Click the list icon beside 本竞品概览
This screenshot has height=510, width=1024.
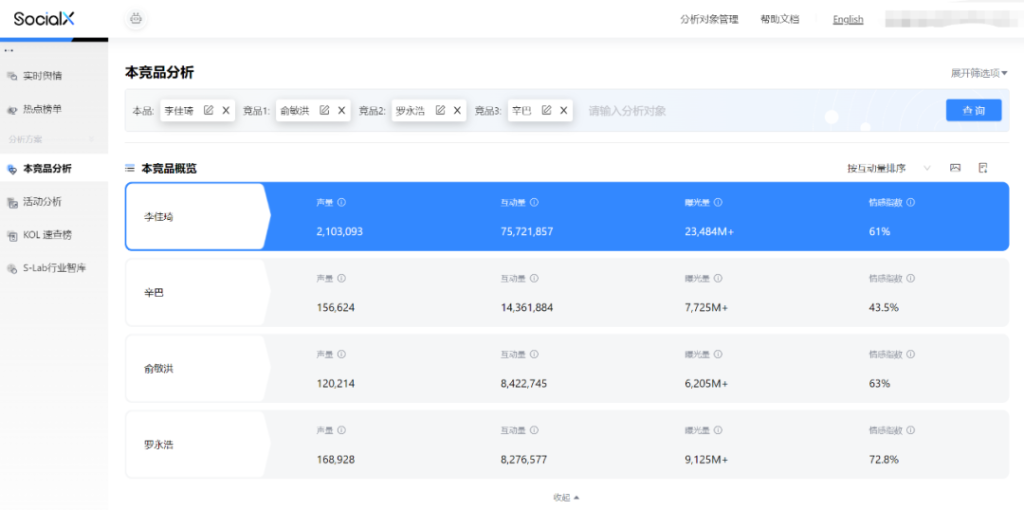click(130, 168)
